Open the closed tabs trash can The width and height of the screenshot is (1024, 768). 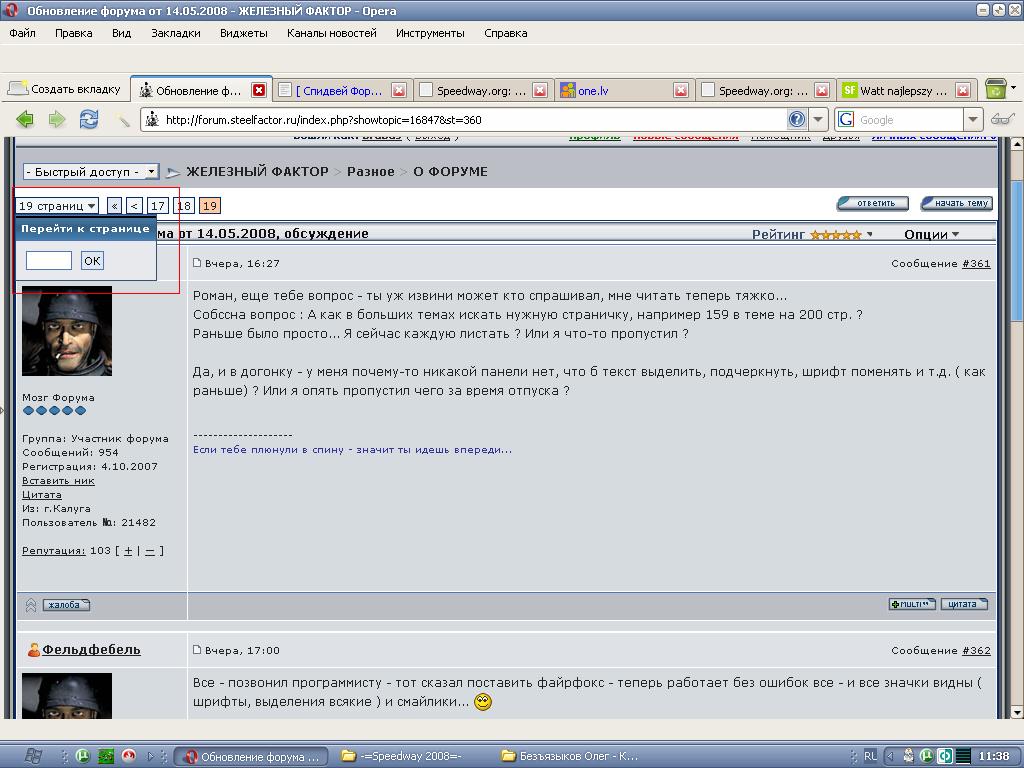point(995,90)
